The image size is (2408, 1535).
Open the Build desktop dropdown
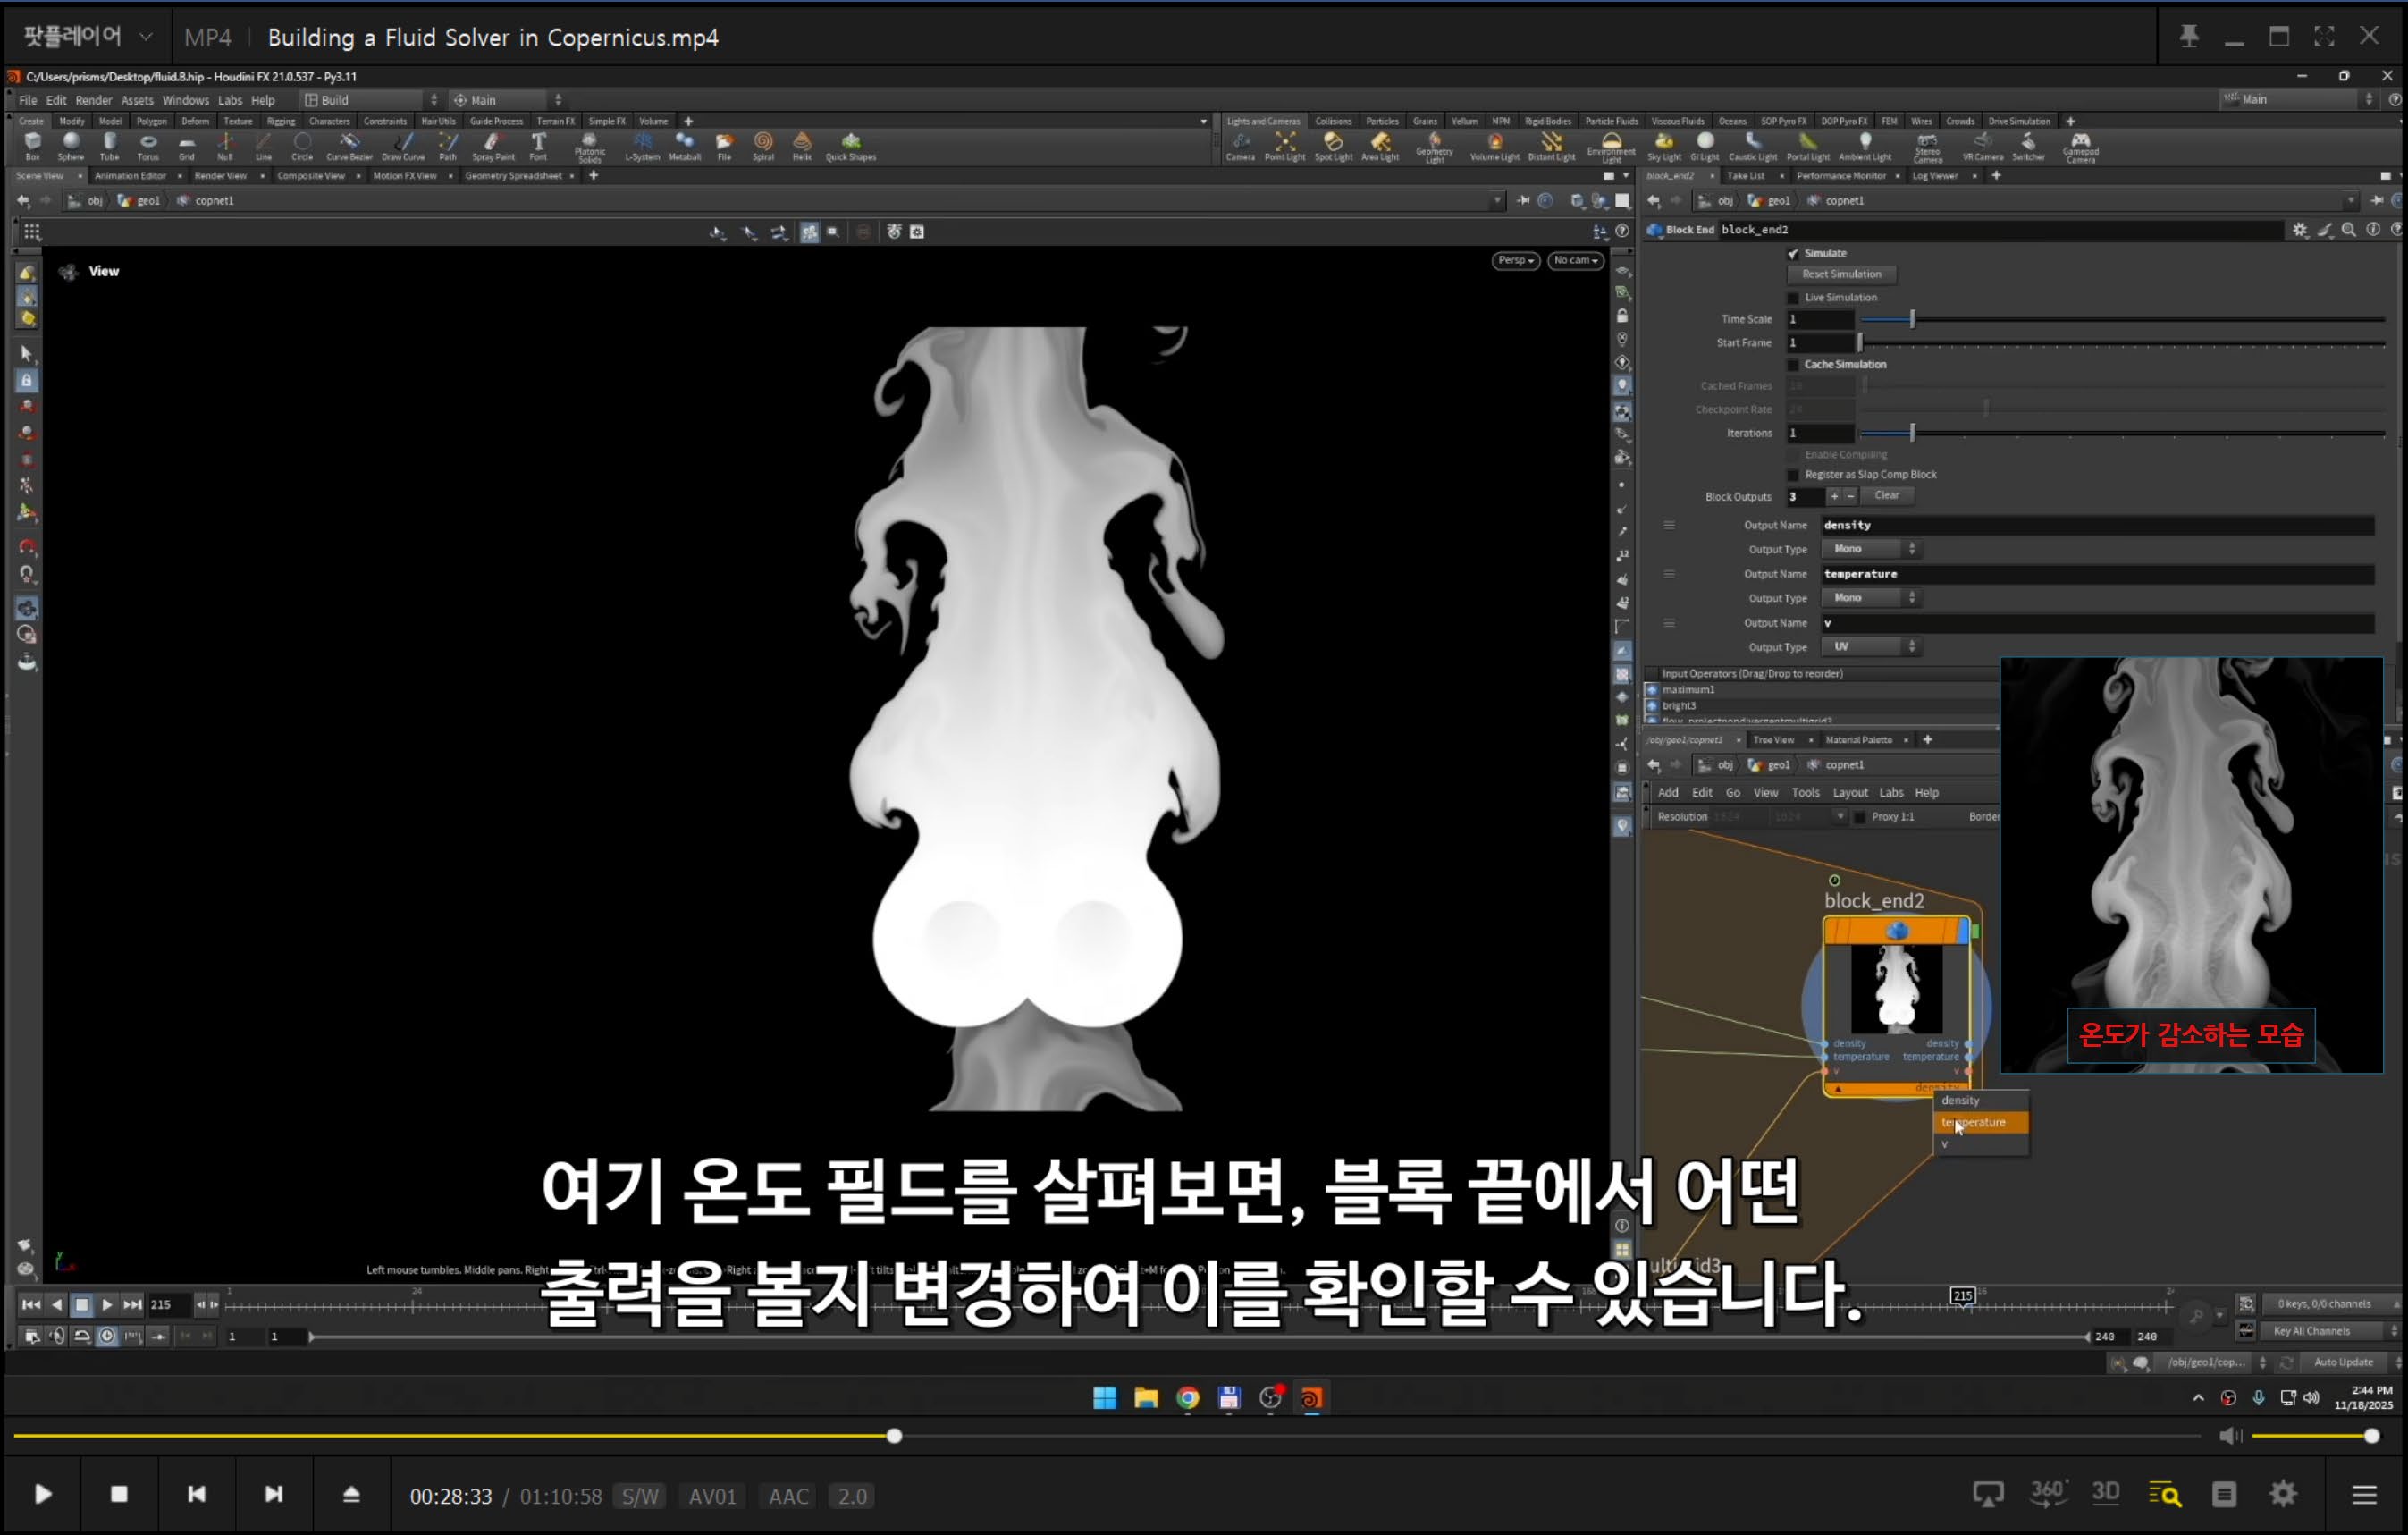pyautogui.click(x=370, y=100)
